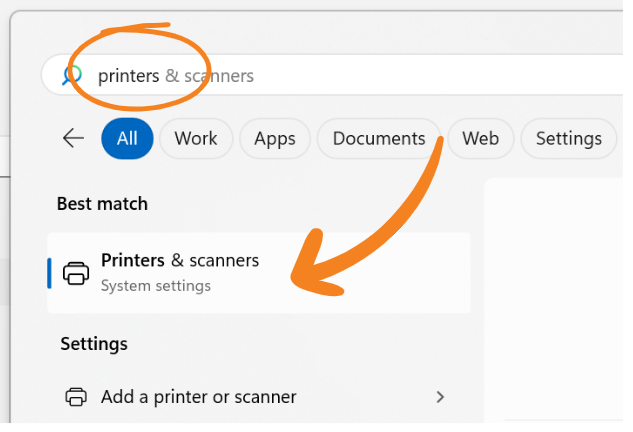Click the Best match section heading
This screenshot has height=432, width=633.
tap(103, 203)
